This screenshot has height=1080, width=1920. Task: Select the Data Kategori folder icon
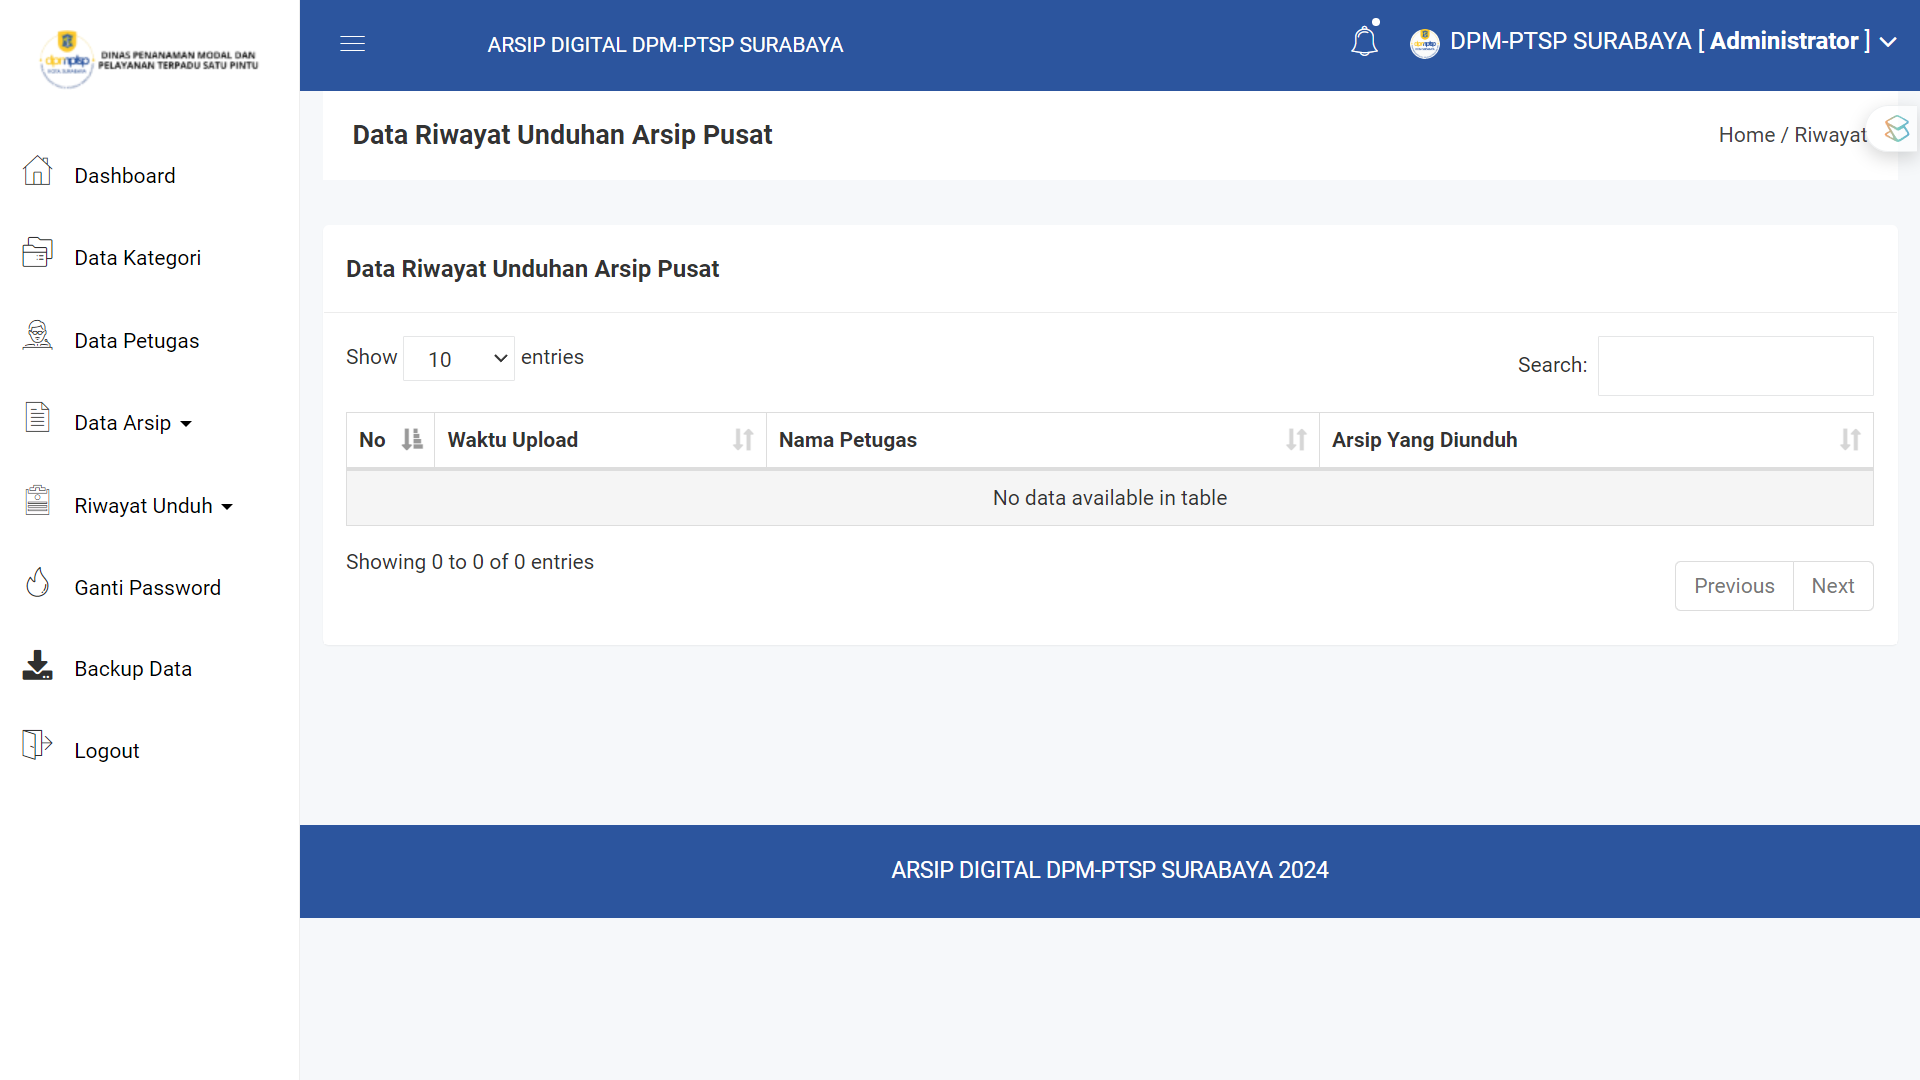tap(37, 254)
